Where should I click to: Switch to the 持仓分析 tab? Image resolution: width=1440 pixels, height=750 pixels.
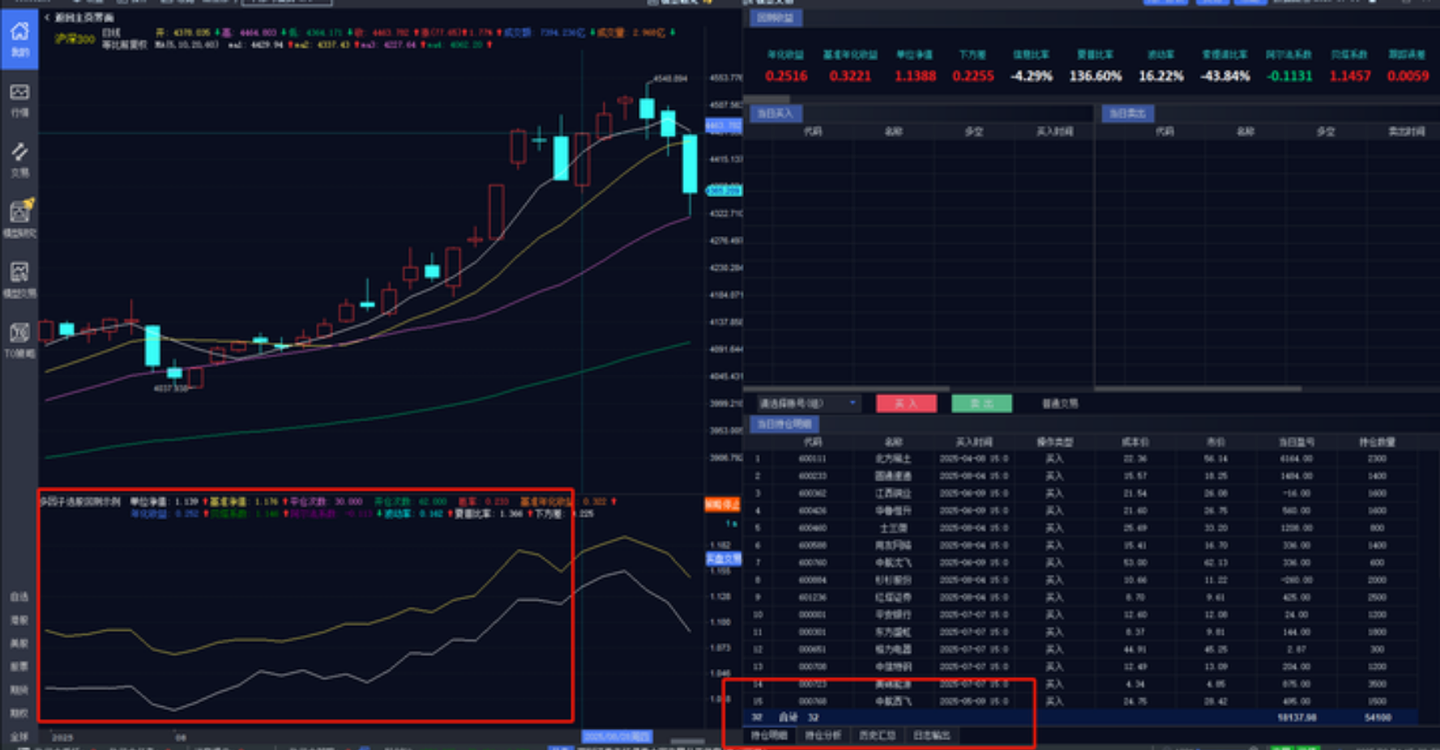click(x=823, y=736)
